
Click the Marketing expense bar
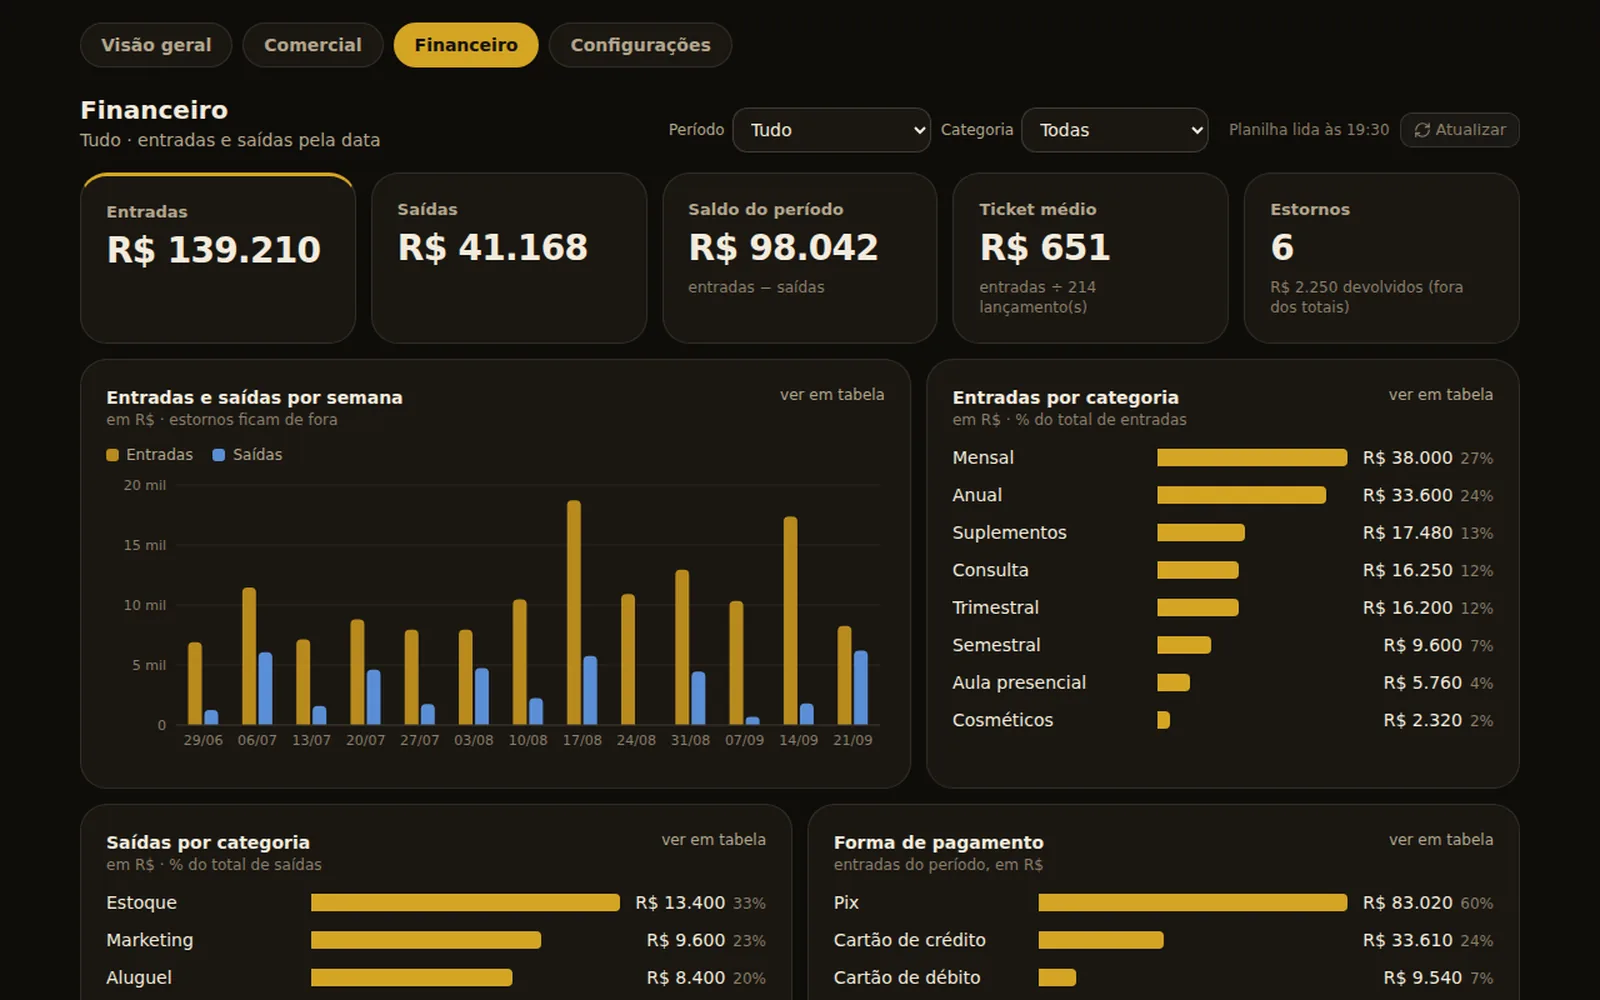(x=426, y=940)
